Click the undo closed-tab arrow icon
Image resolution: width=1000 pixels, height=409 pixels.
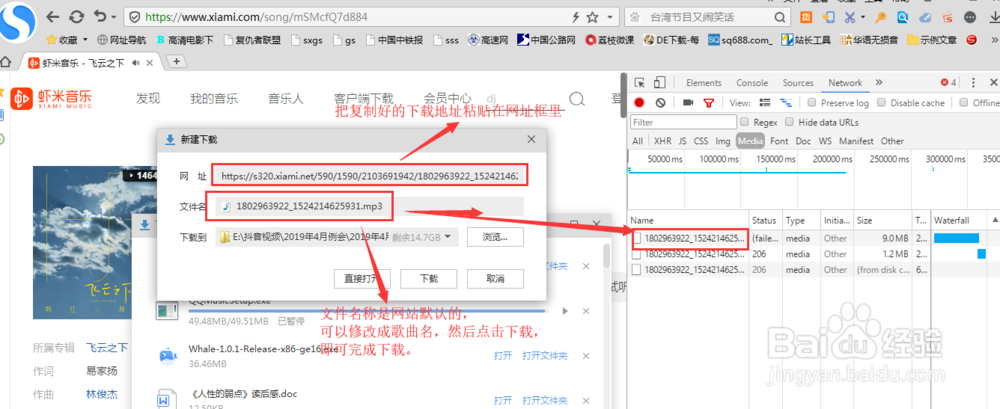pyautogui.click(x=100, y=17)
